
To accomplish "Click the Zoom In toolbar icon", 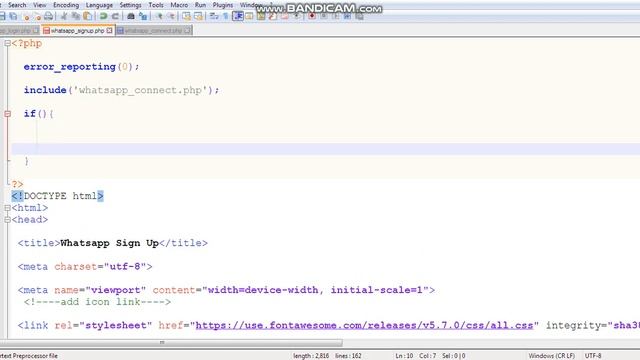I will click(x=159, y=16).
